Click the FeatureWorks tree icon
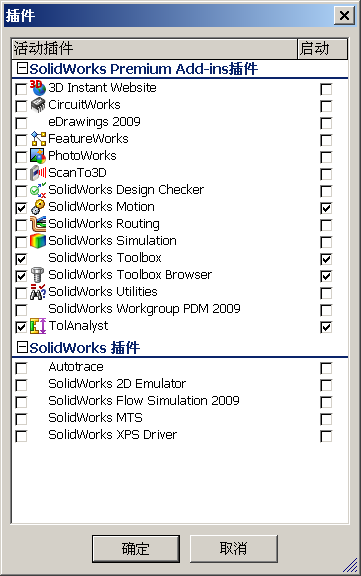Image resolution: width=361 pixels, height=576 pixels. (x=38, y=139)
